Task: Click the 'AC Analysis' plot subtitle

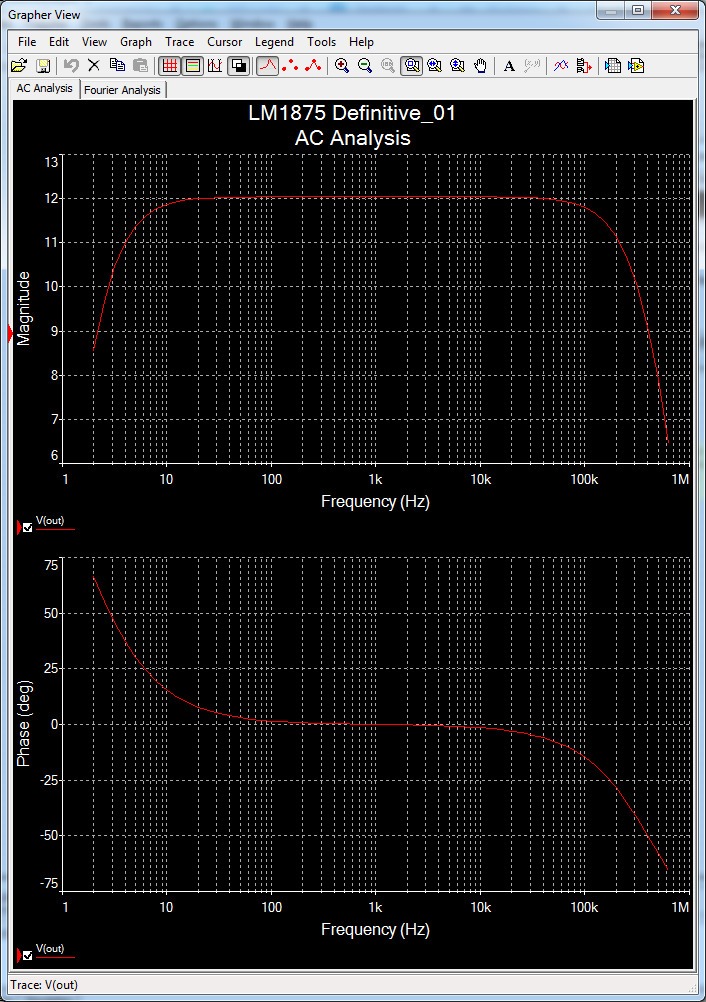Action: pos(352,138)
